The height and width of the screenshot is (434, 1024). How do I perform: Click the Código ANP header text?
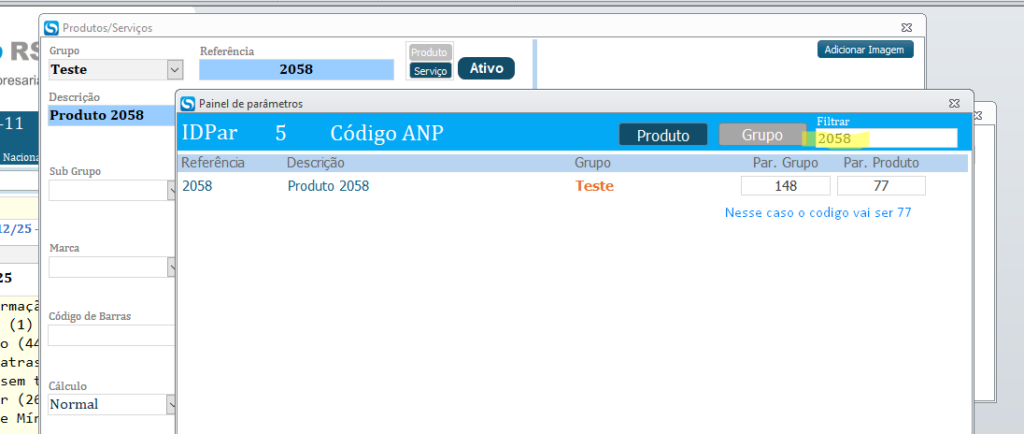tap(387, 133)
